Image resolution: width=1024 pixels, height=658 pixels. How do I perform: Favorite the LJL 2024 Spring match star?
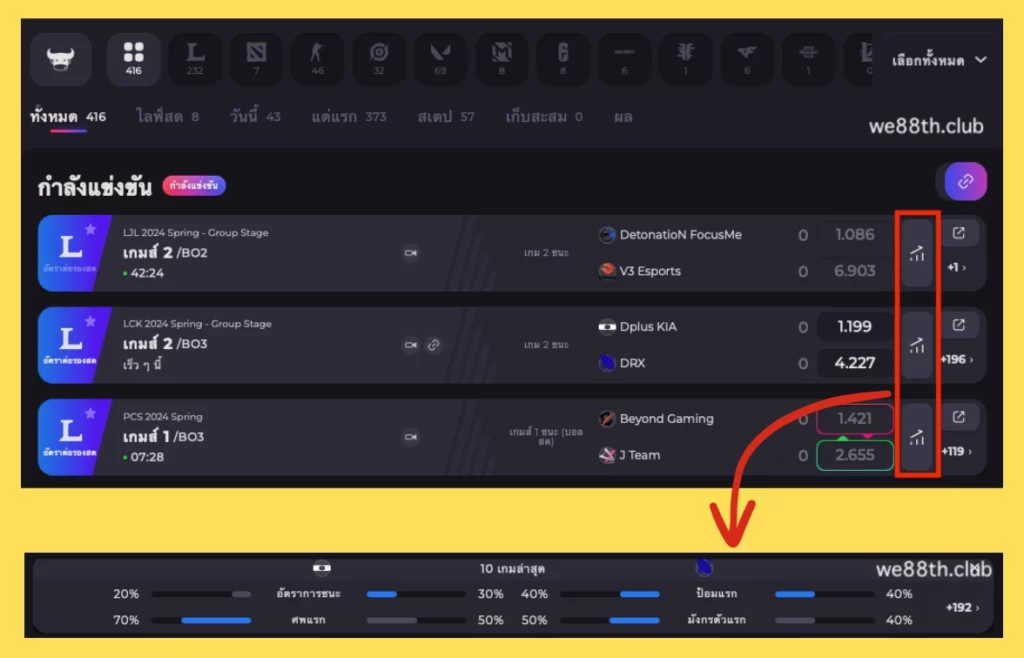pos(90,229)
